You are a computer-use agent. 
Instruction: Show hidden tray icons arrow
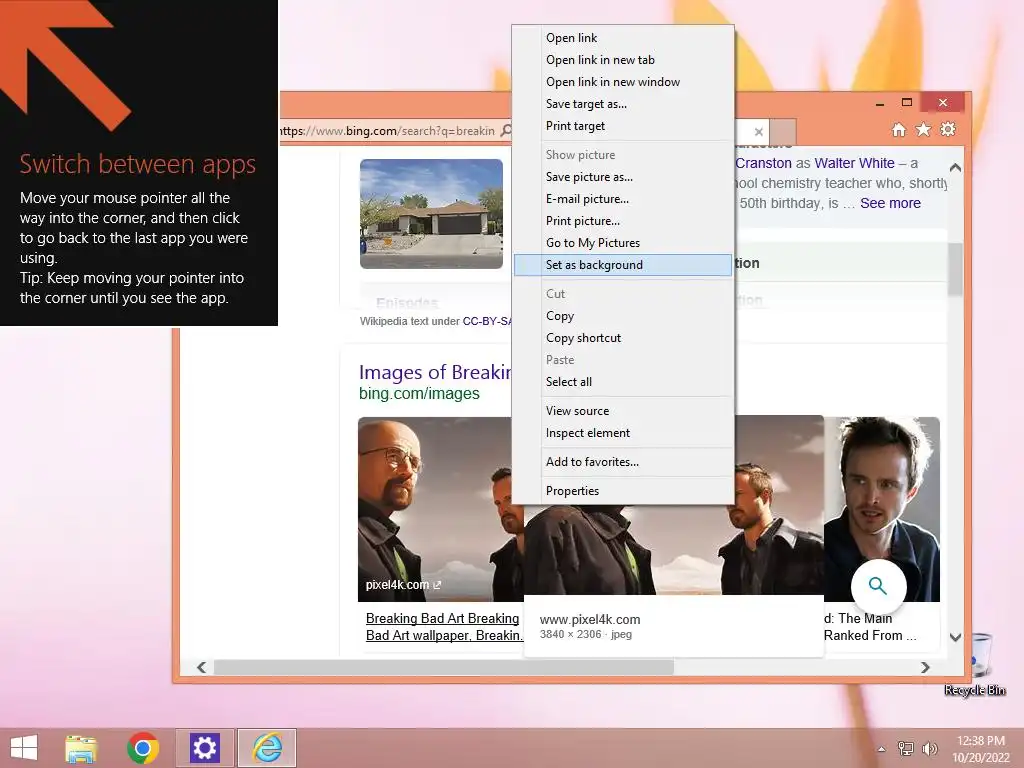[881, 749]
